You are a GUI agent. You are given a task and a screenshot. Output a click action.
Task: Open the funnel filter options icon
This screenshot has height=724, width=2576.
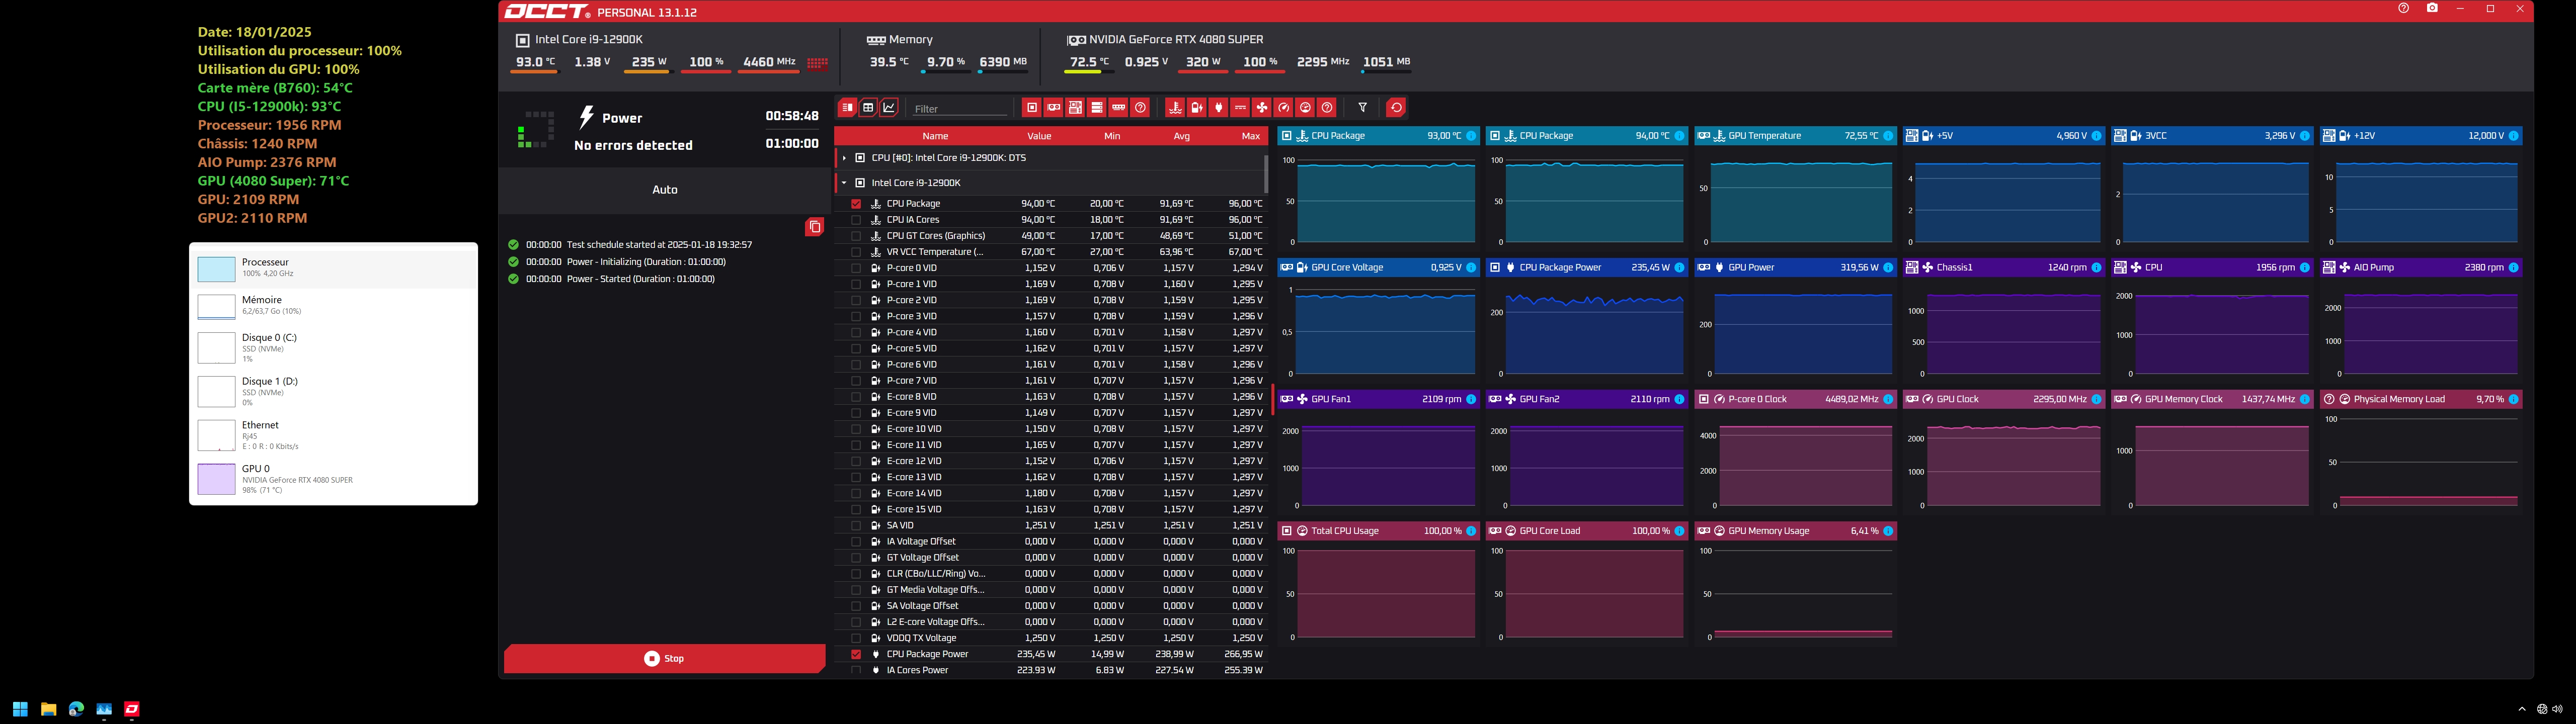(1362, 108)
